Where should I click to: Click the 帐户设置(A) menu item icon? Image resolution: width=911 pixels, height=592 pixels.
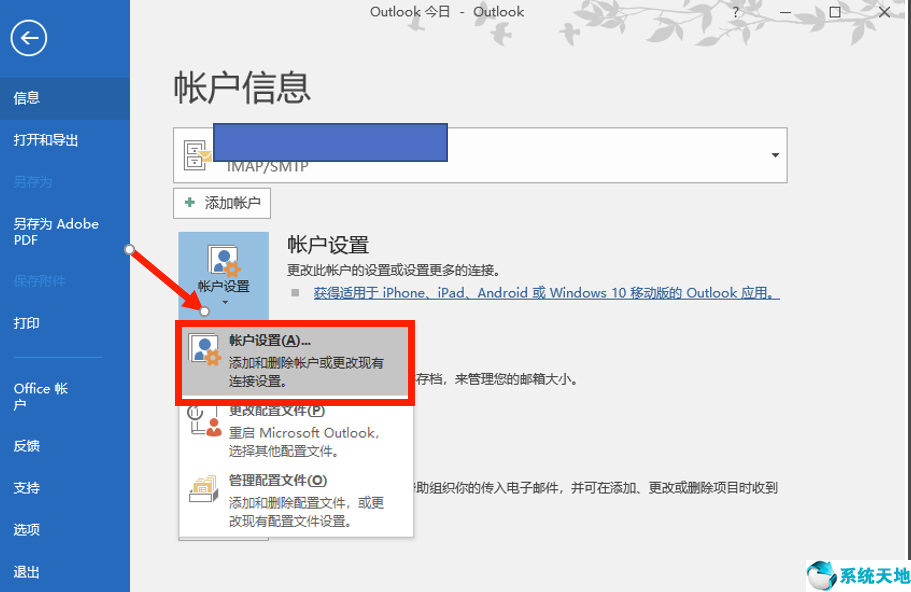[x=204, y=350]
